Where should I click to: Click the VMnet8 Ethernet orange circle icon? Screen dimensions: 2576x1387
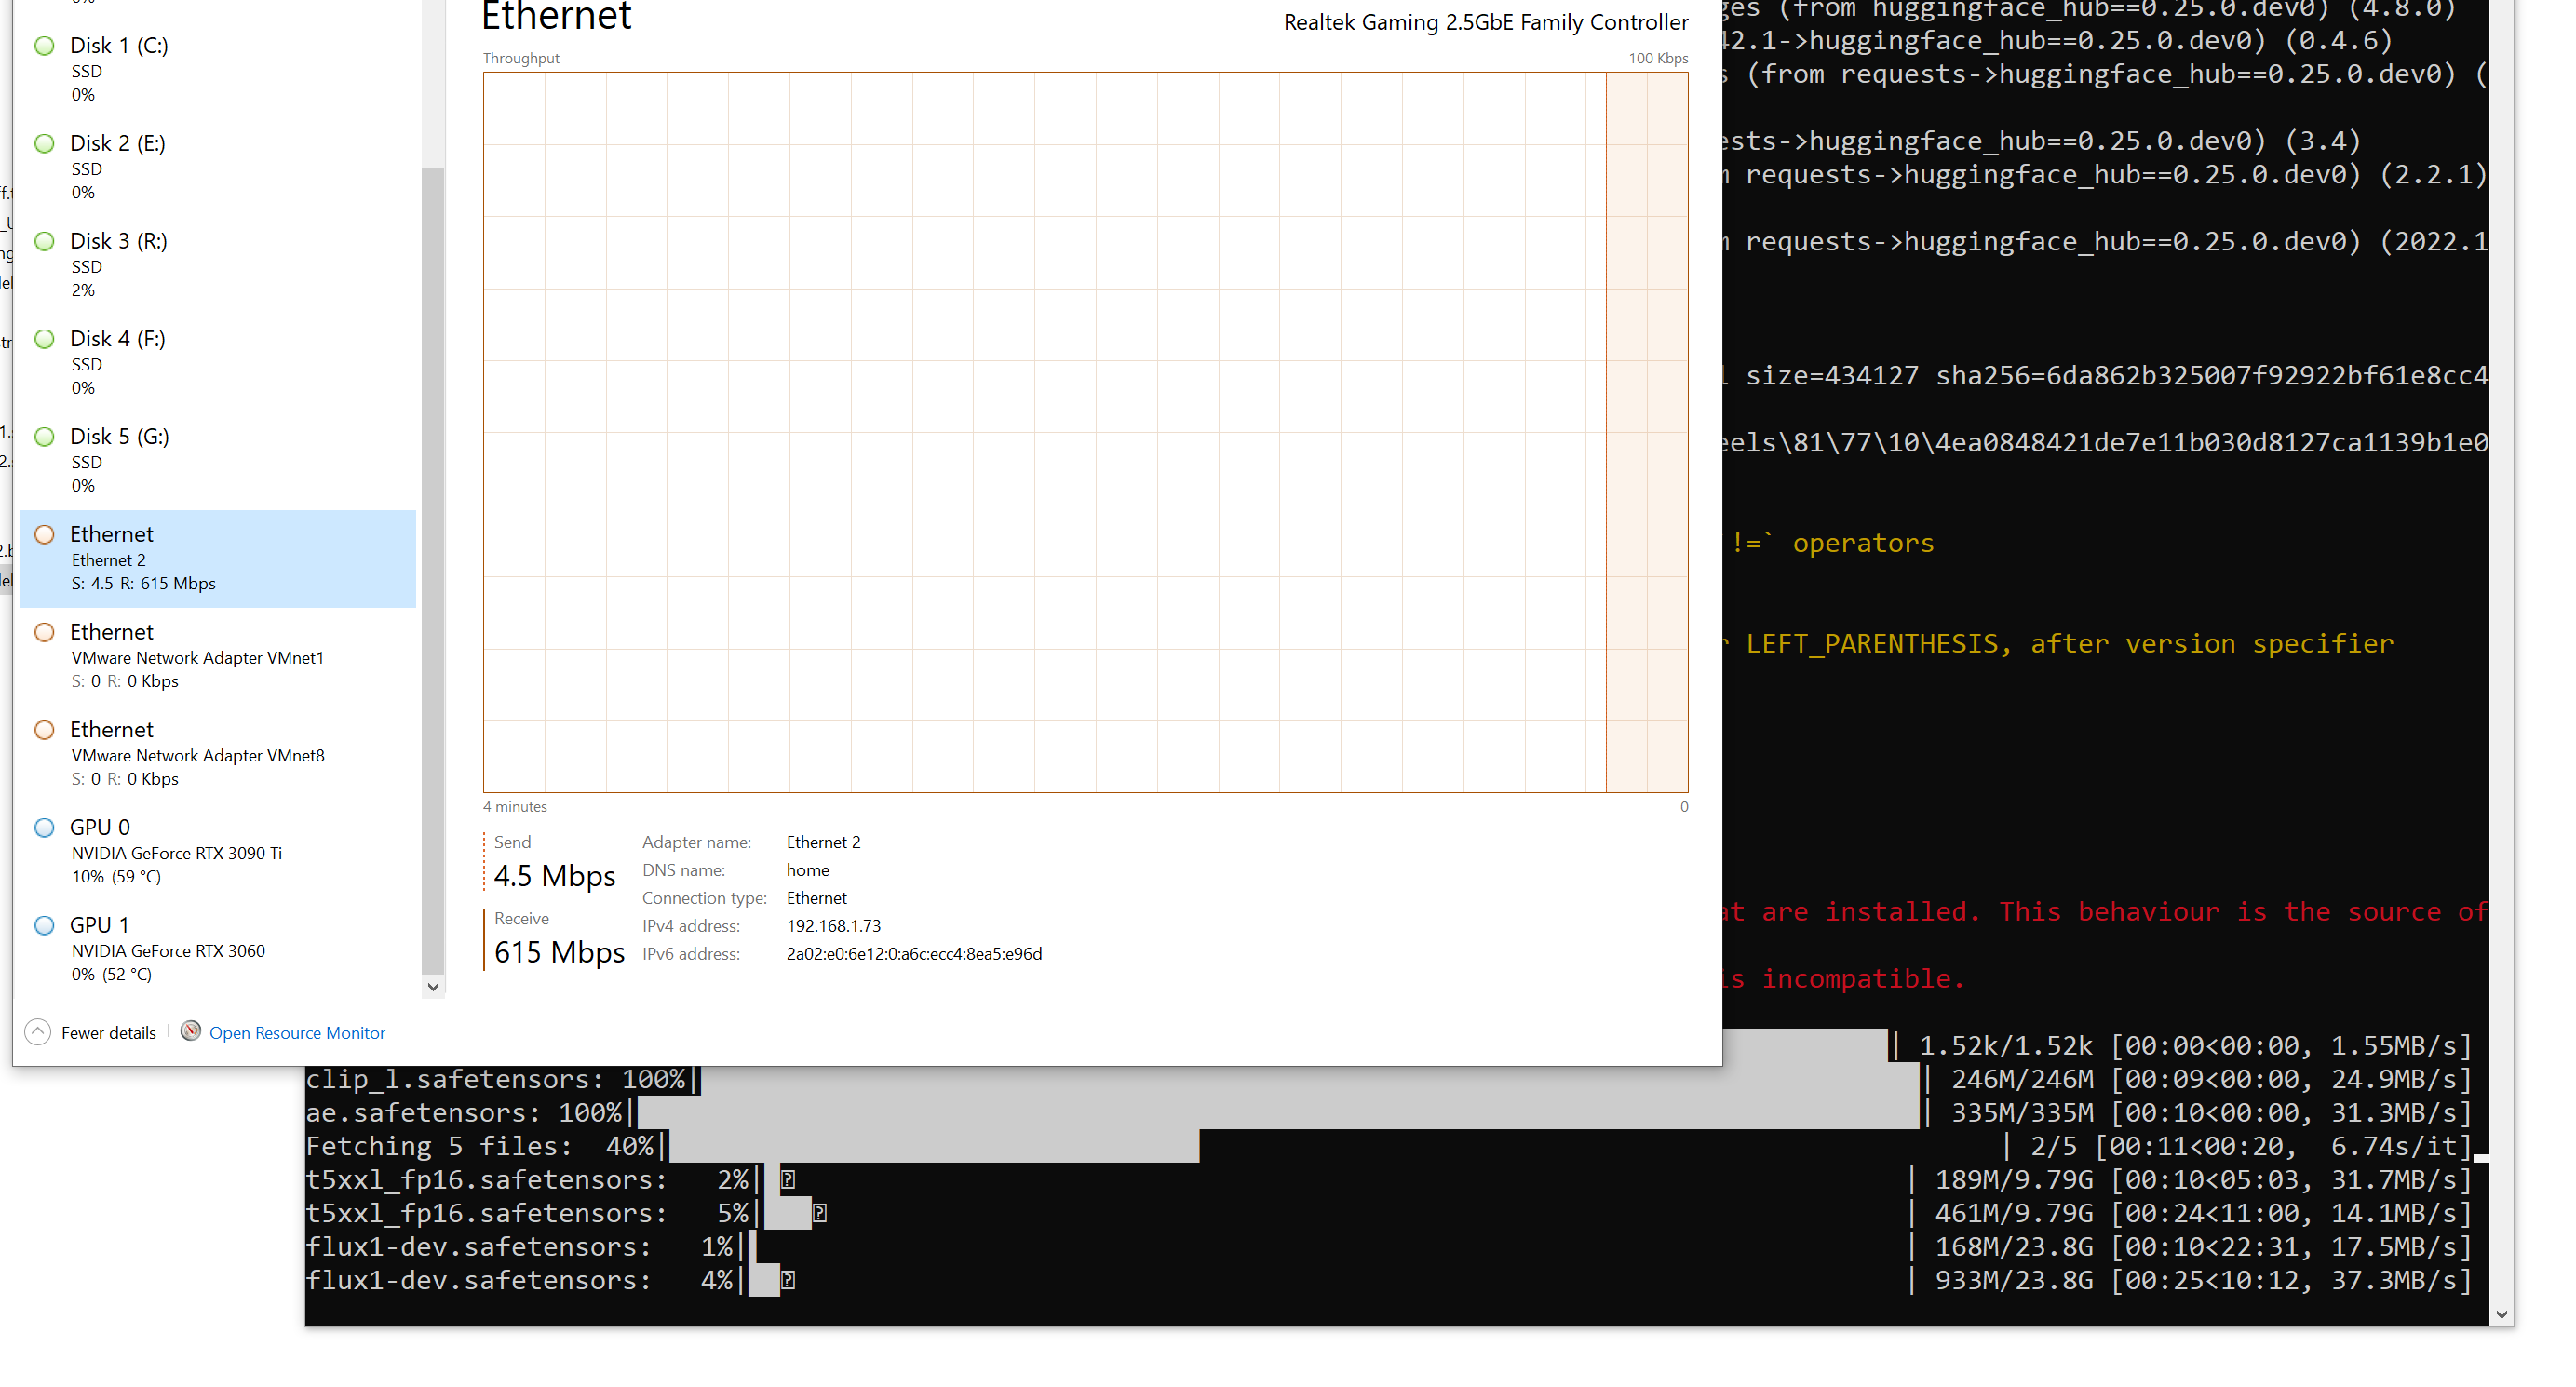click(44, 730)
